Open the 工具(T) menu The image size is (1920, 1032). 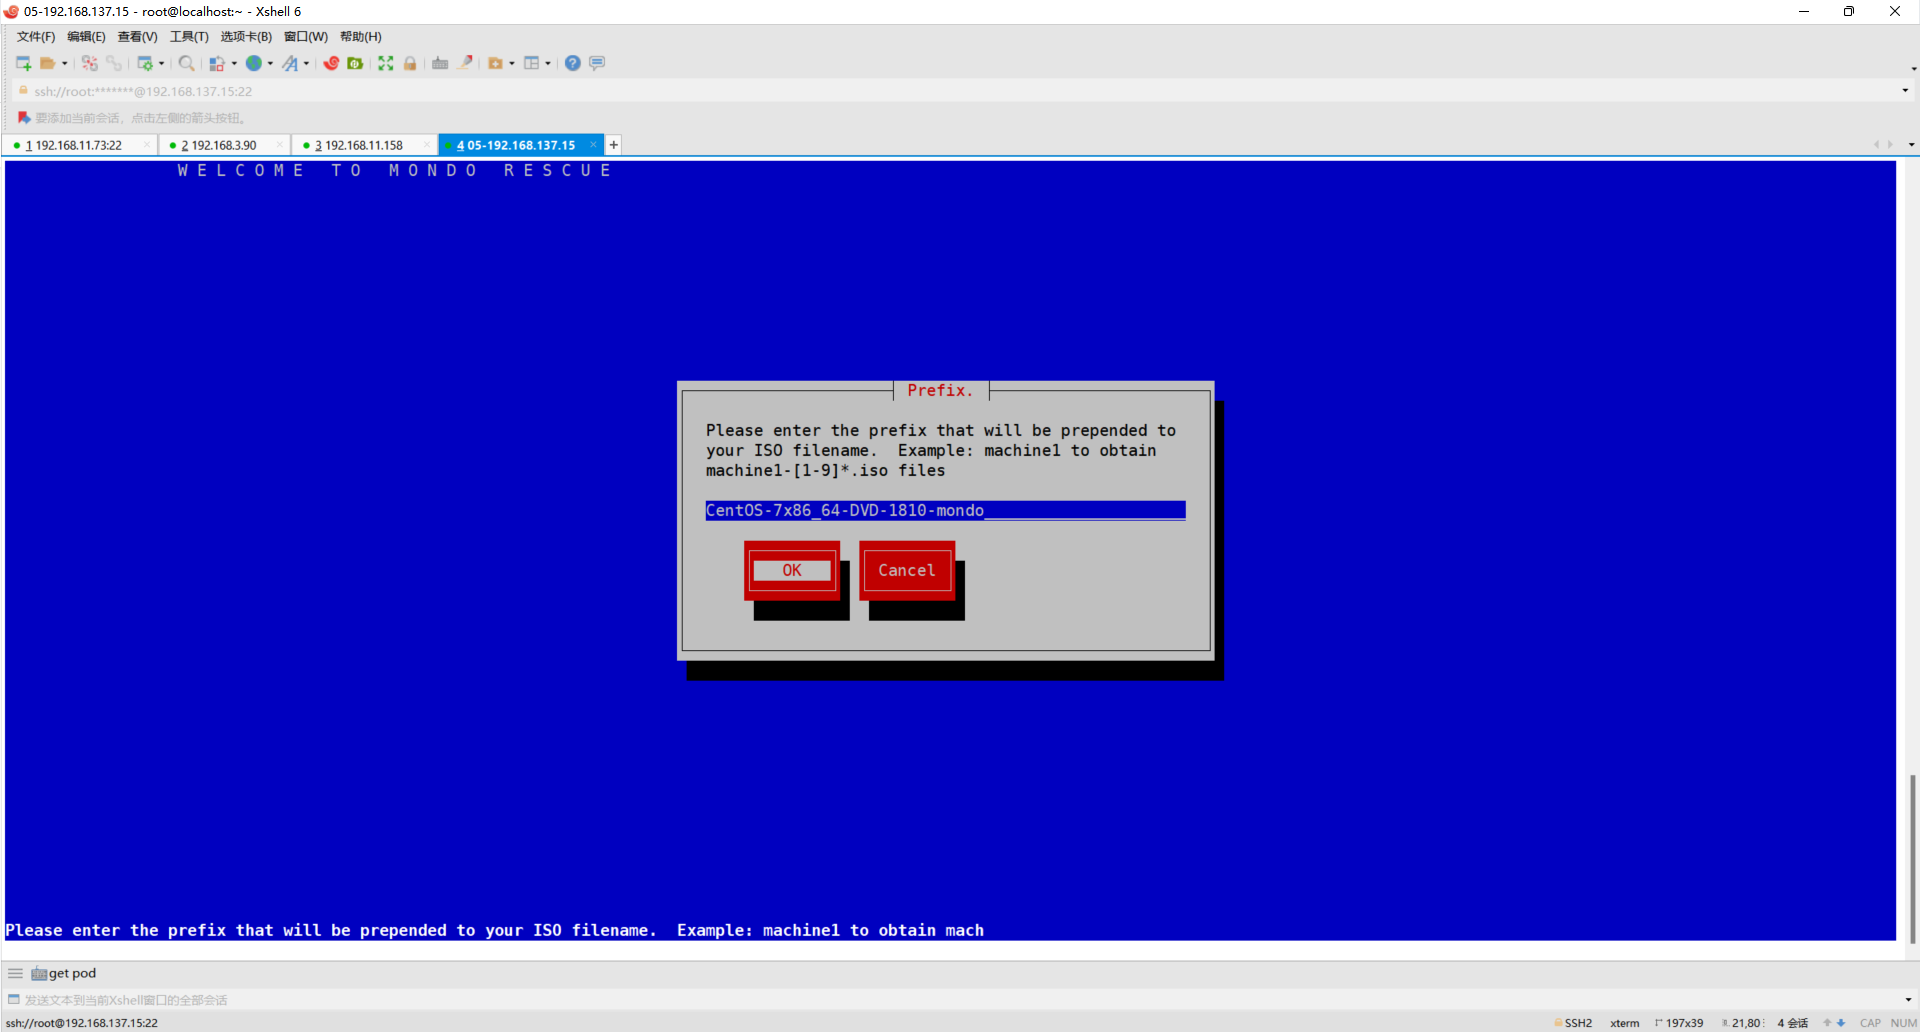(x=189, y=37)
